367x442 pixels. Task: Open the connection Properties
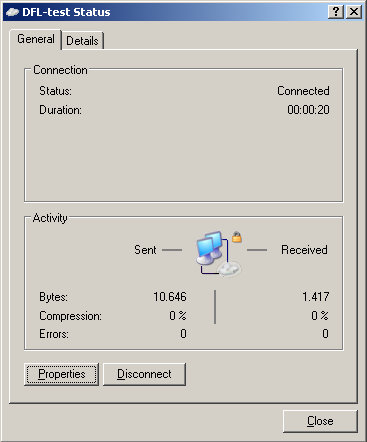pos(61,374)
